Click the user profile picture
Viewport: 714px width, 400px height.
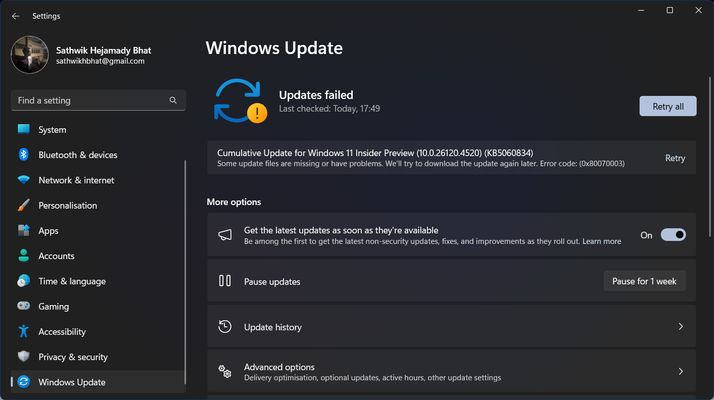30,55
